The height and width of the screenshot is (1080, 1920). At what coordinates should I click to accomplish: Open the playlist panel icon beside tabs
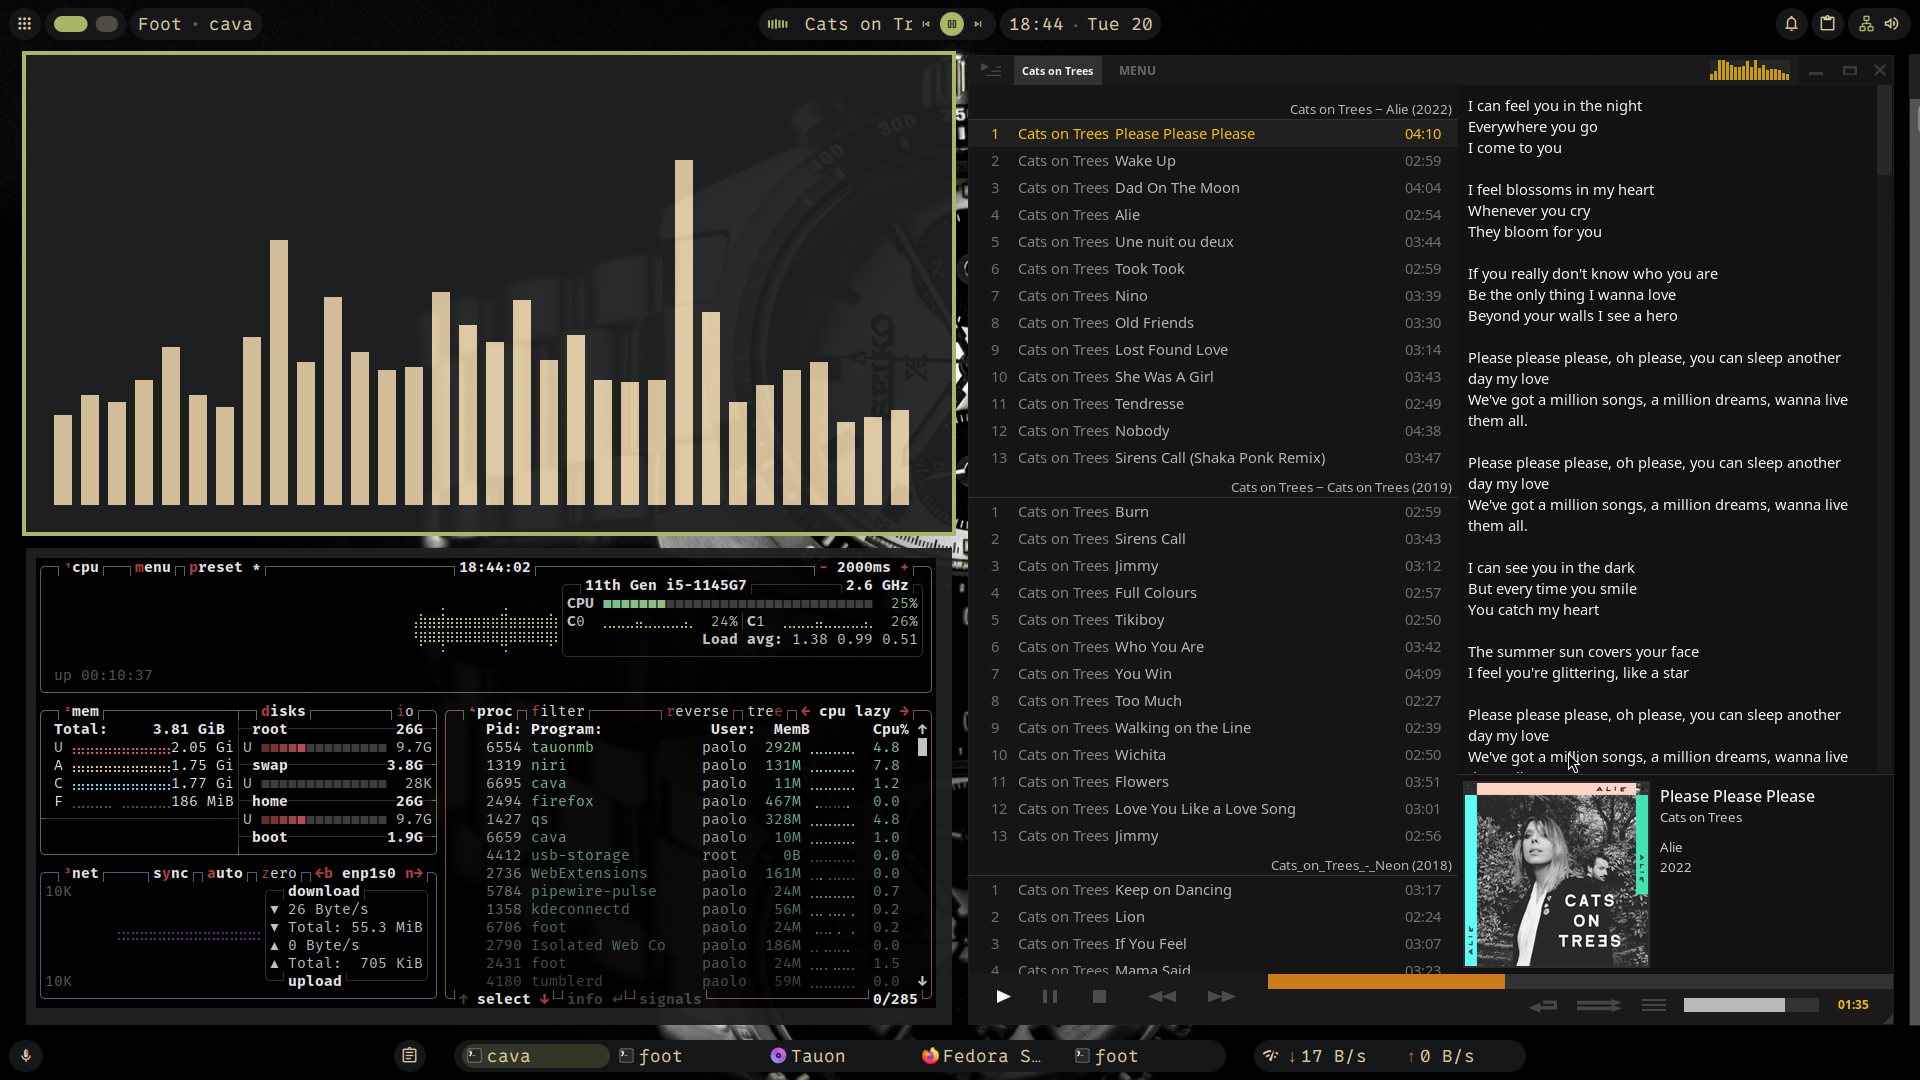click(x=991, y=70)
